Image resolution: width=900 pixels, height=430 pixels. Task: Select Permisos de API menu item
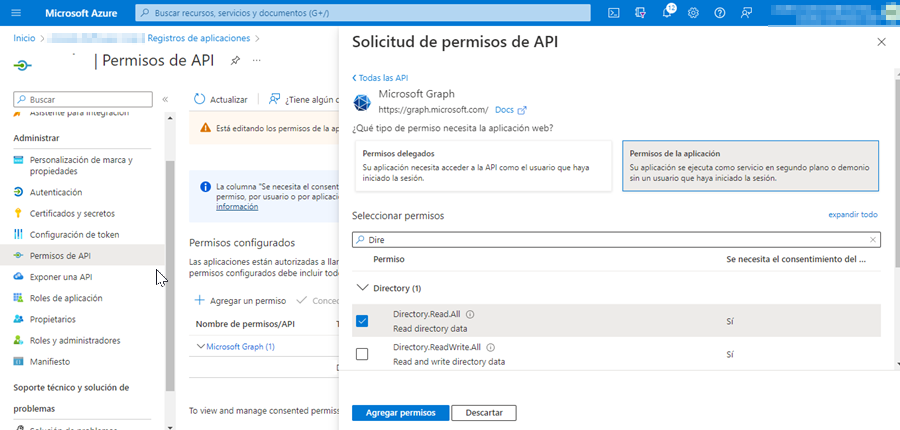point(60,256)
